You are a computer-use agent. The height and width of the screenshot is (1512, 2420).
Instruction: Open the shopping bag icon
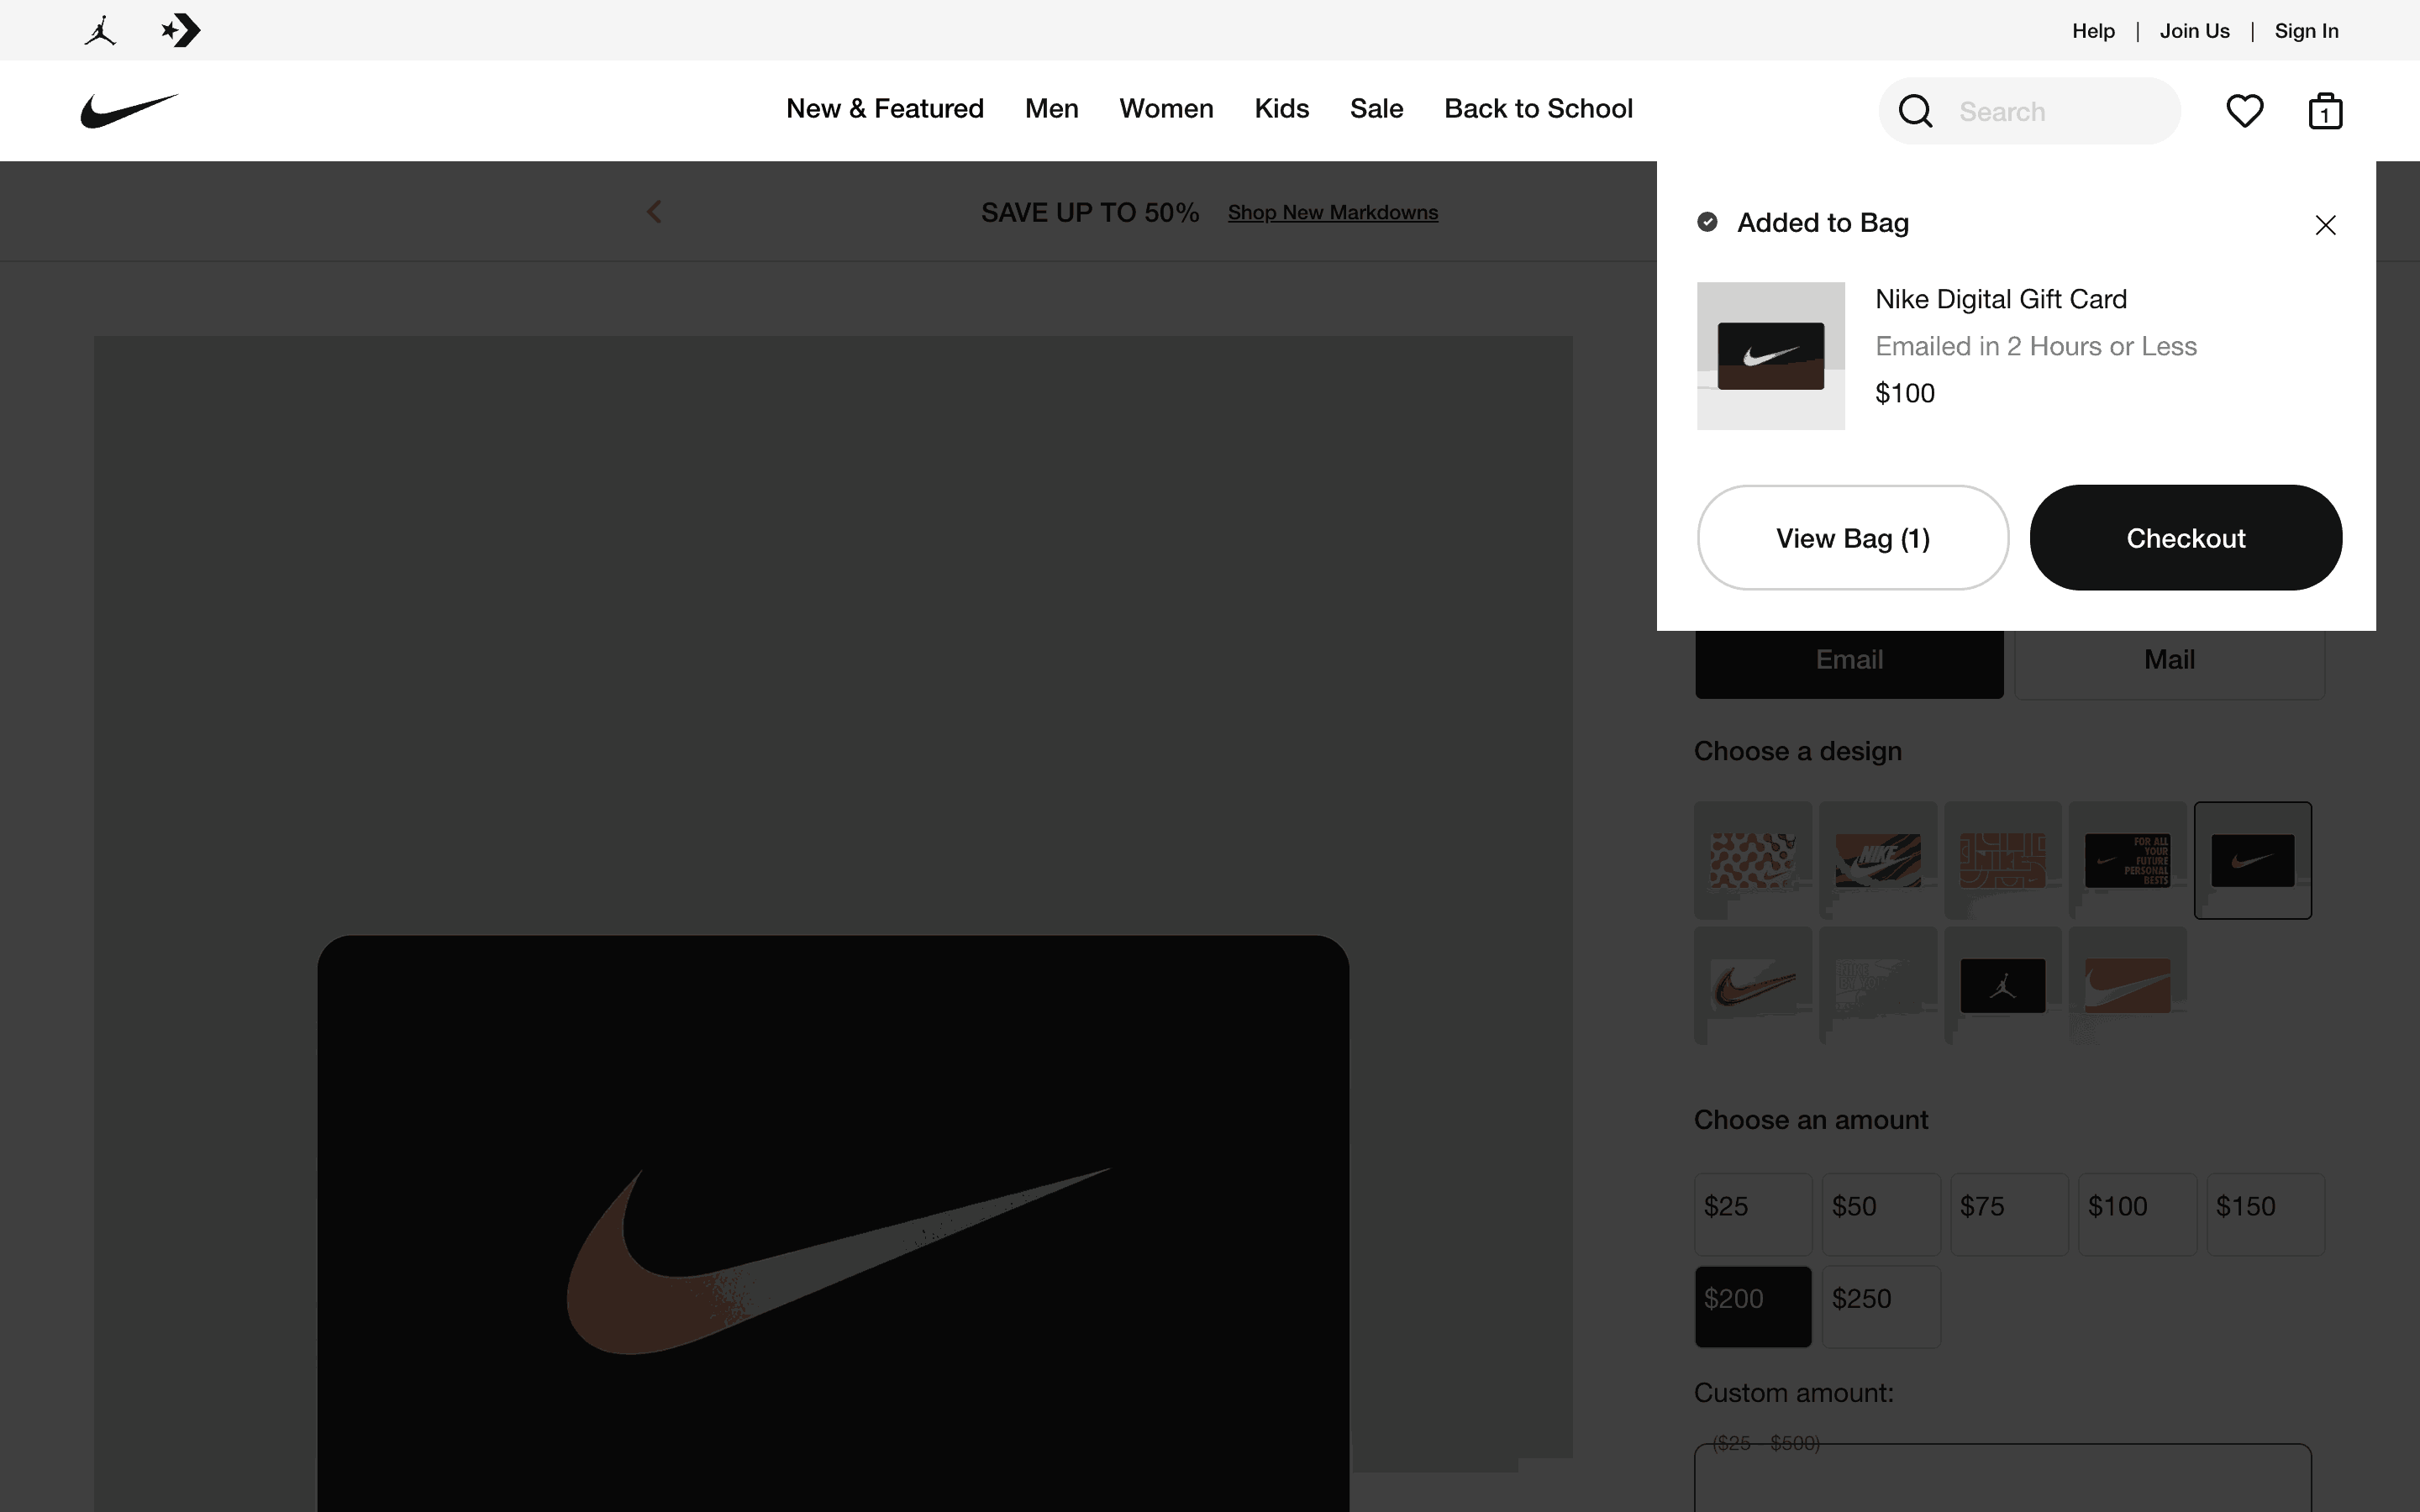(2325, 111)
